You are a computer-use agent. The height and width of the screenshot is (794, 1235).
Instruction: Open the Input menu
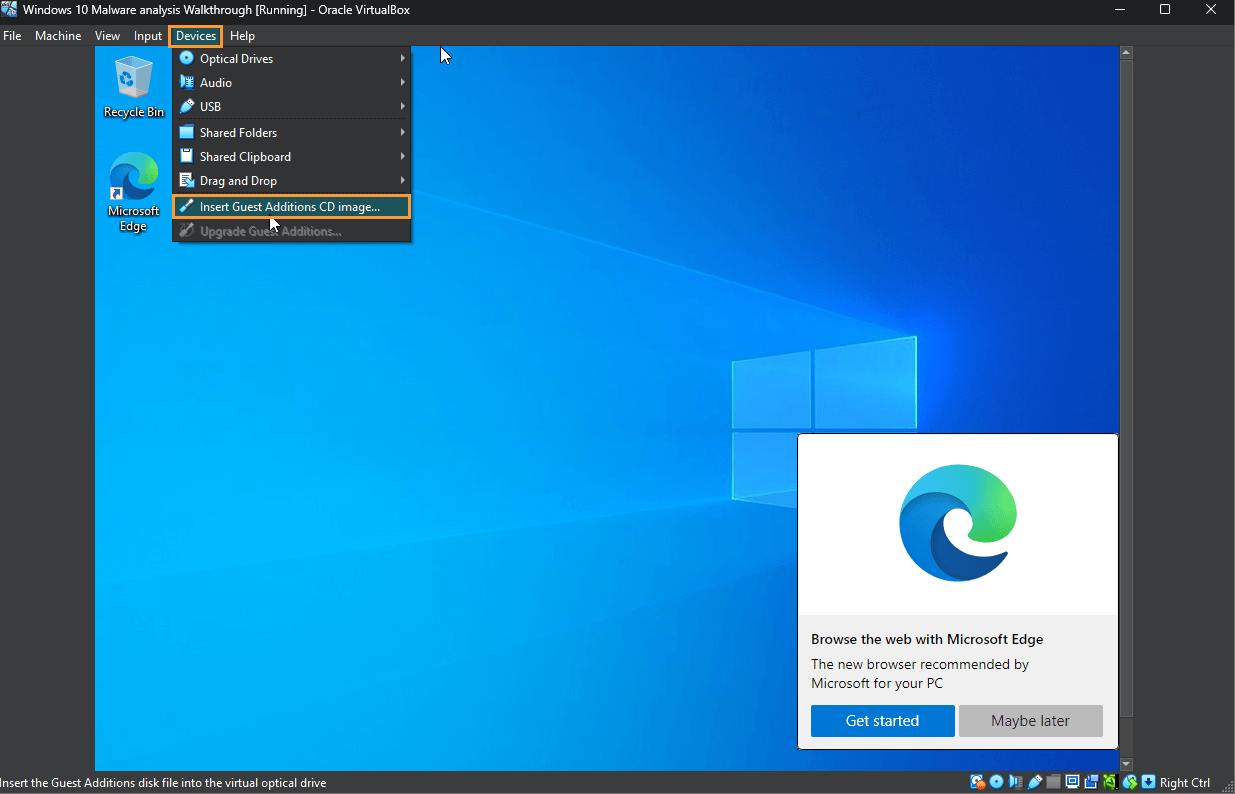pyautogui.click(x=148, y=36)
